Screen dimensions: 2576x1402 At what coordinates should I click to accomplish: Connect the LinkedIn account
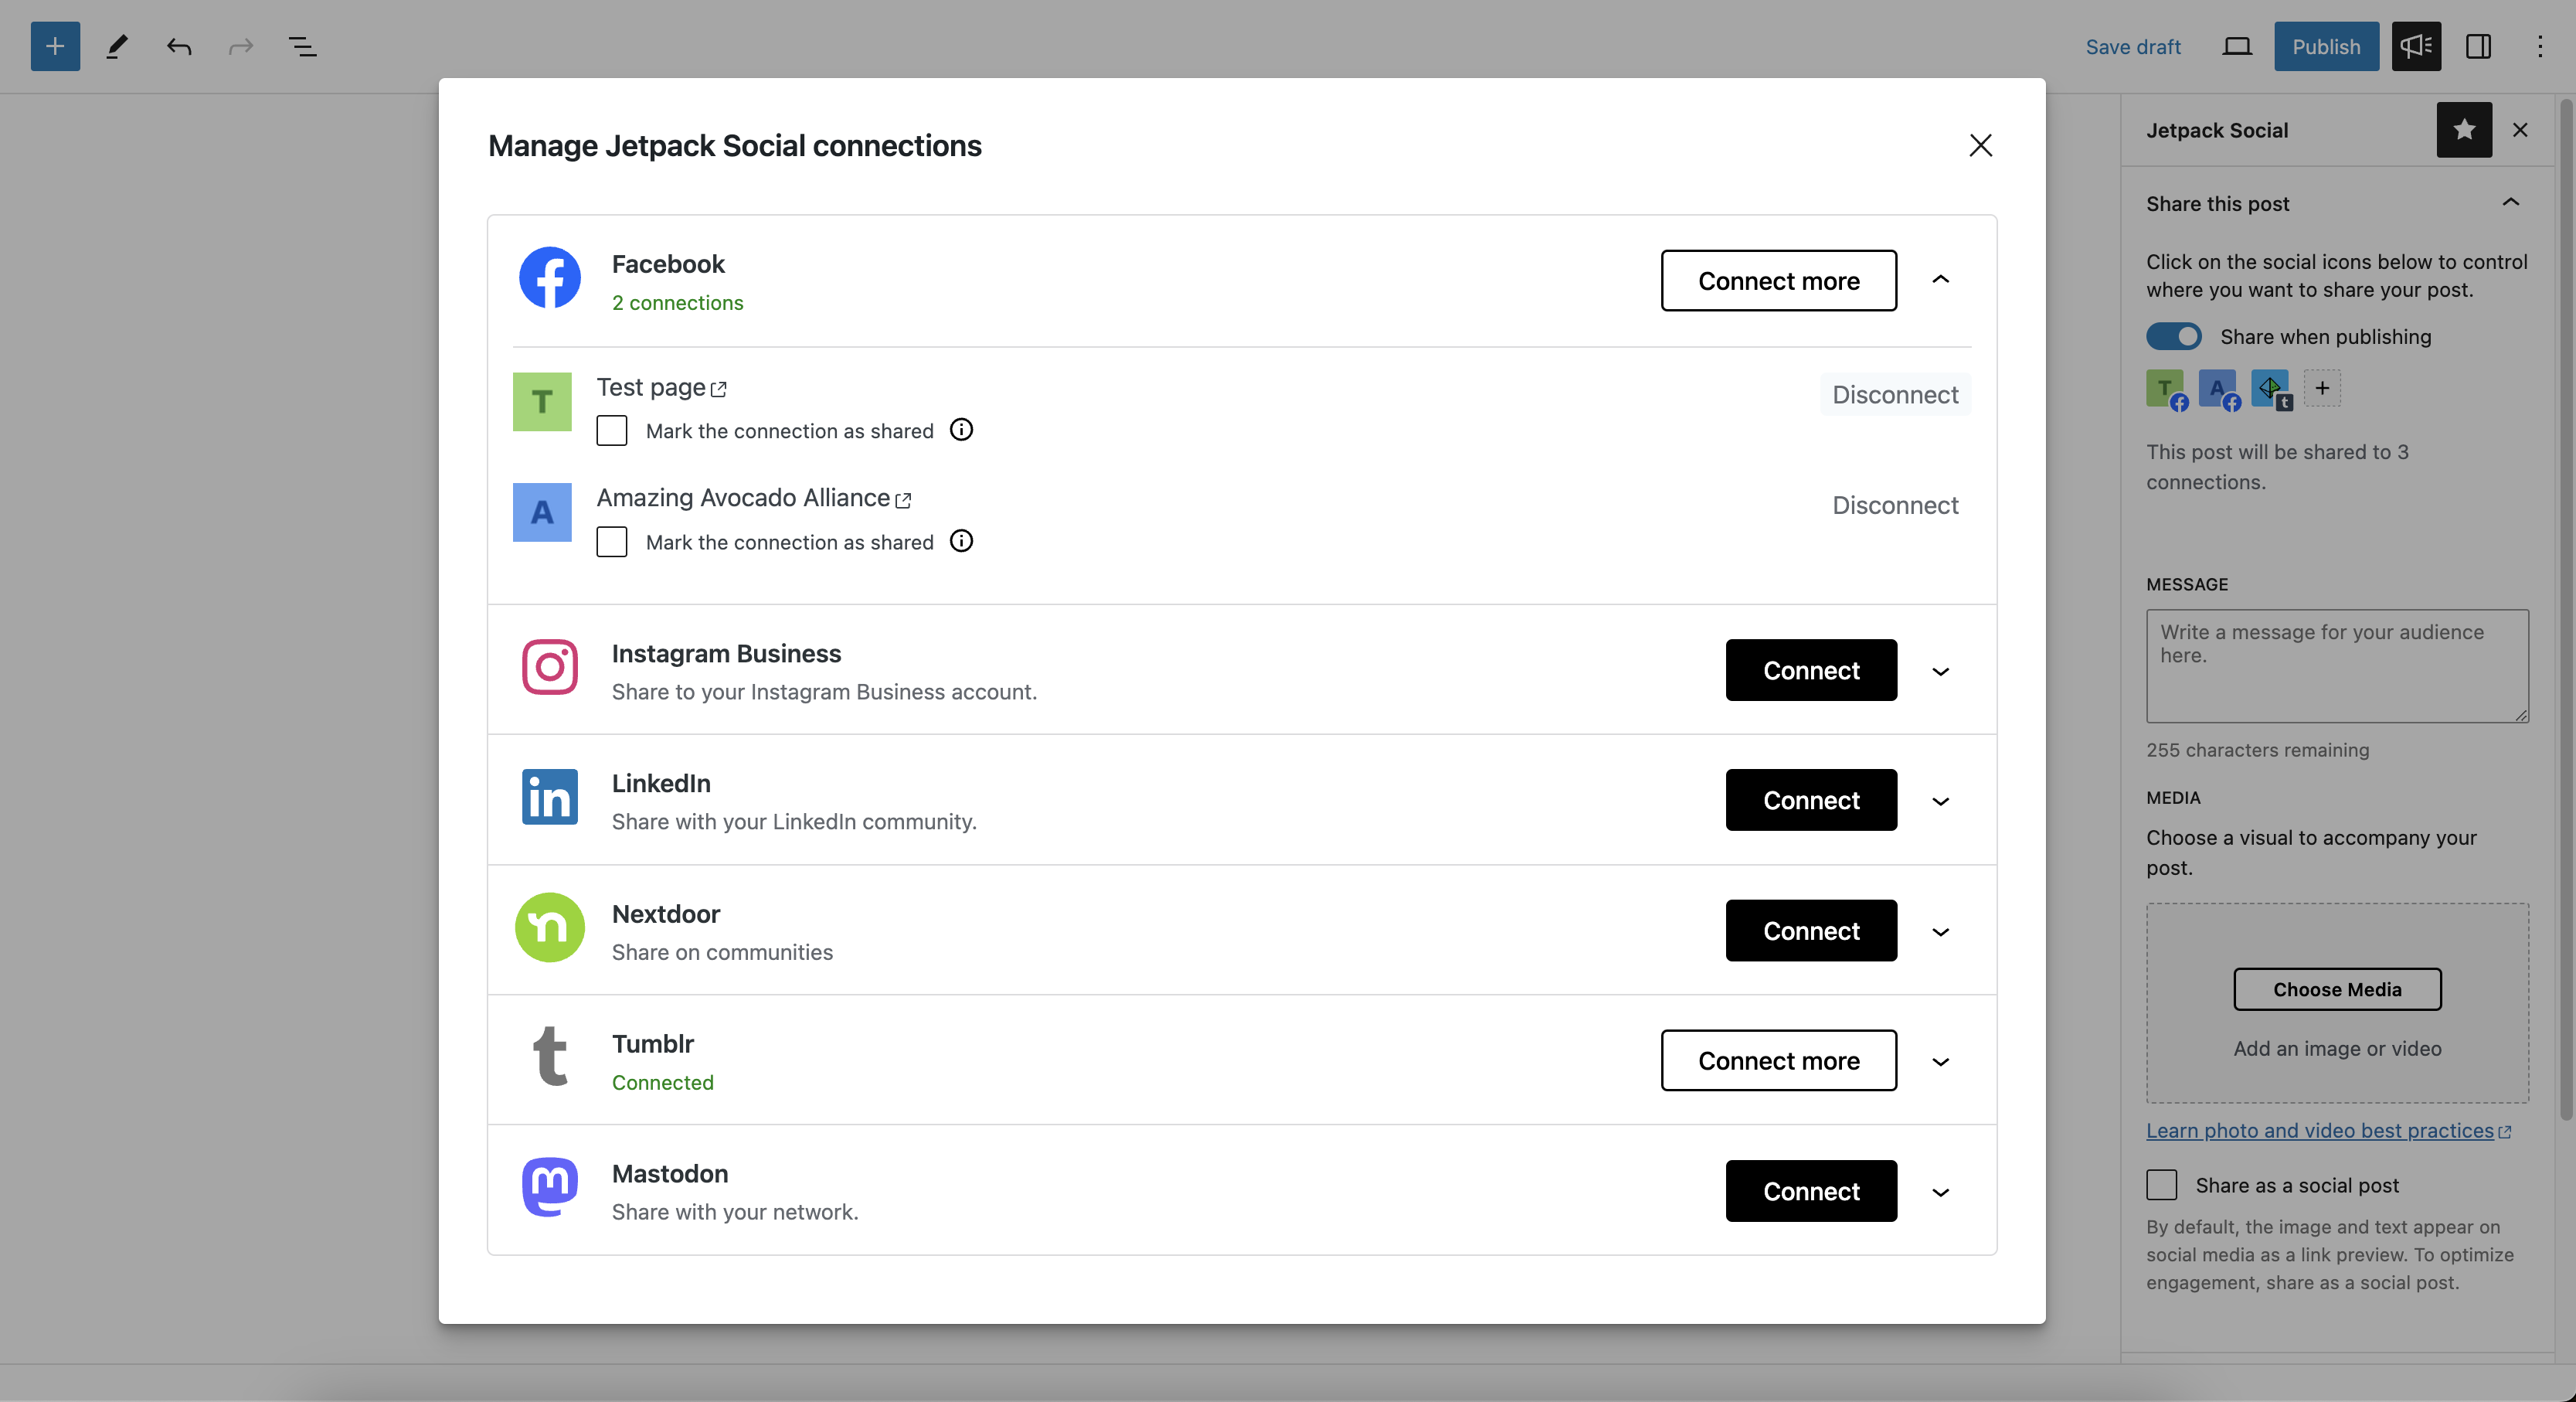point(1811,800)
